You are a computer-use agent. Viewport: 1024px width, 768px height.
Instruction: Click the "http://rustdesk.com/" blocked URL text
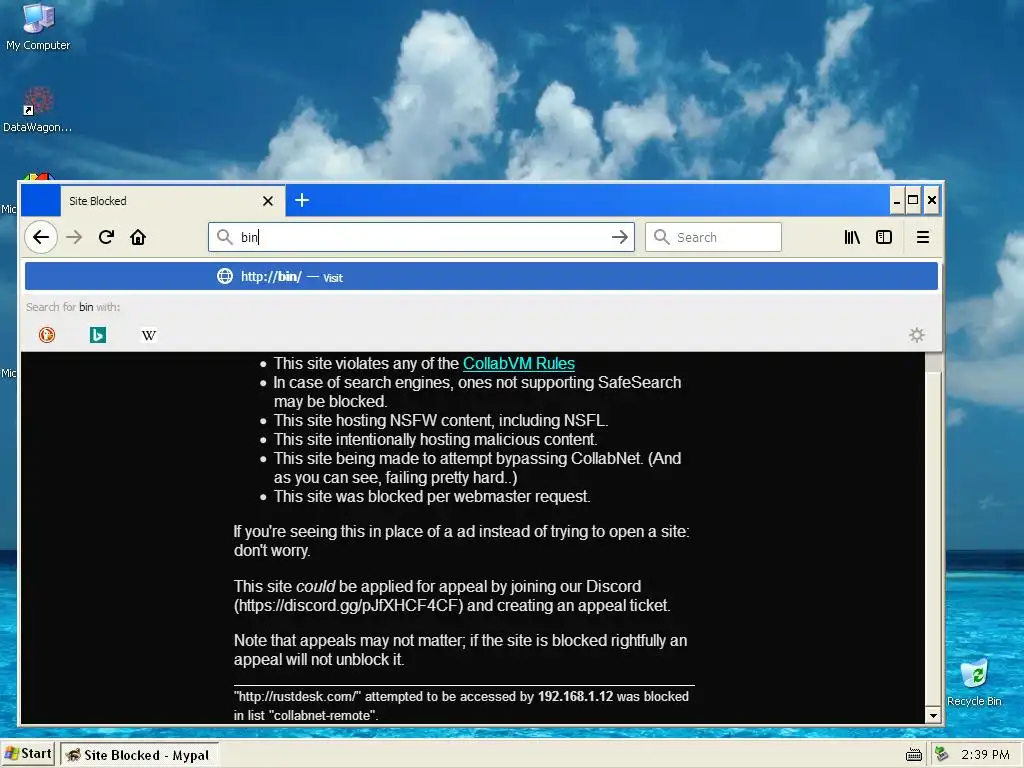[x=297, y=696]
